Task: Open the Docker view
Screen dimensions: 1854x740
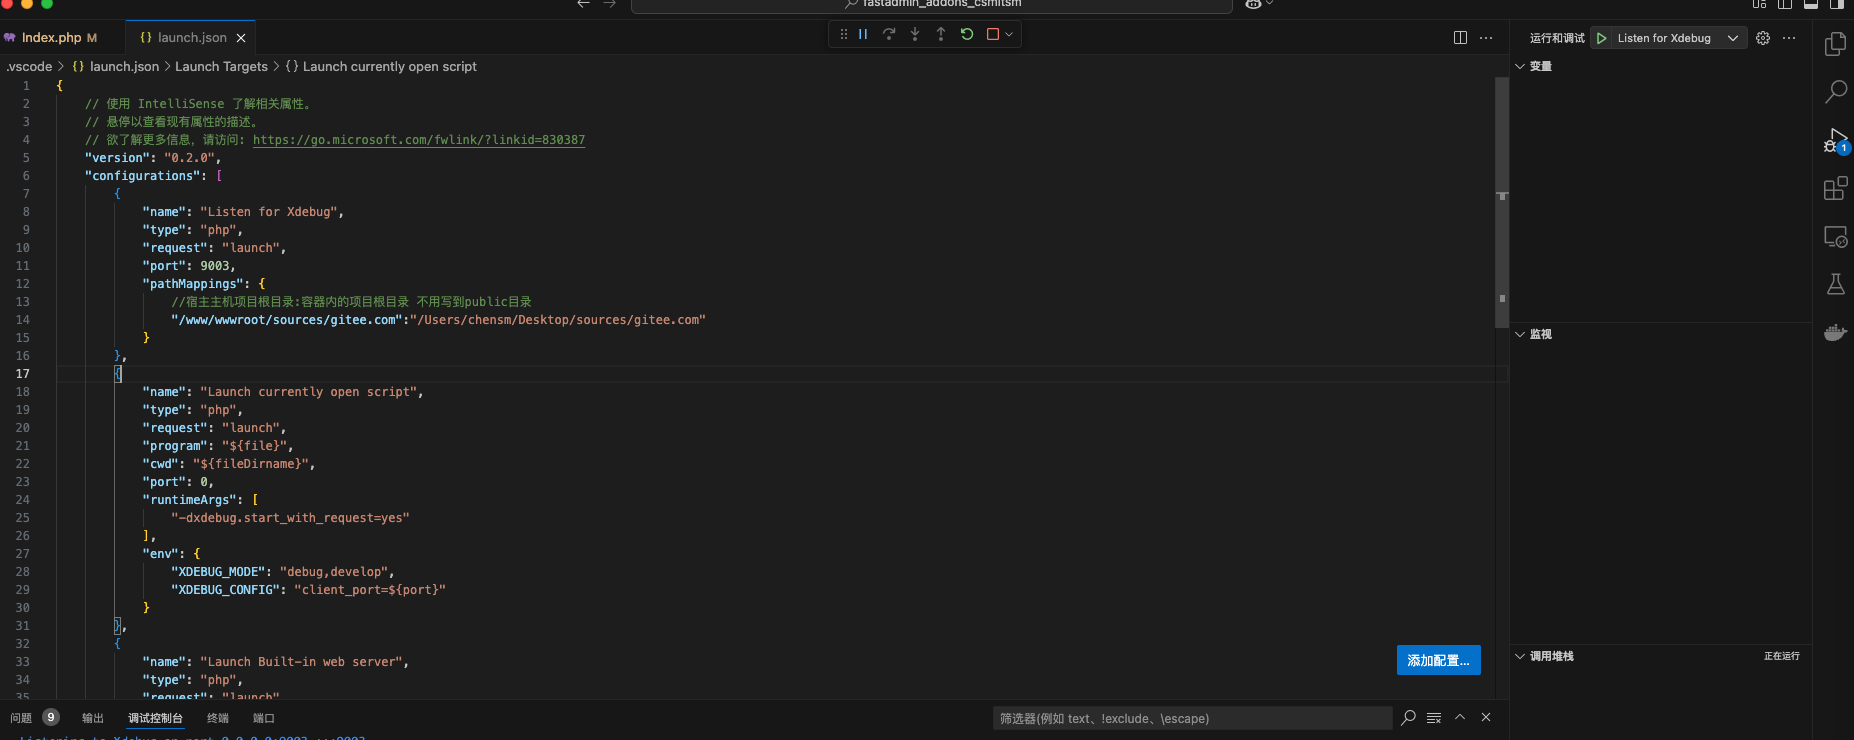Action: pyautogui.click(x=1836, y=332)
